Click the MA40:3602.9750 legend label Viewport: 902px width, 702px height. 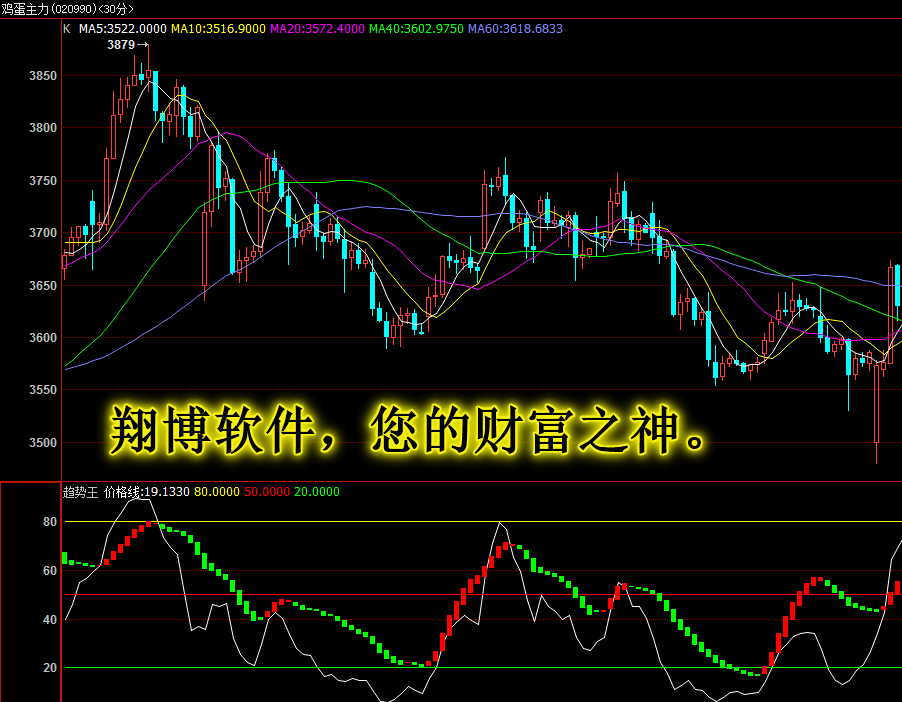(416, 29)
